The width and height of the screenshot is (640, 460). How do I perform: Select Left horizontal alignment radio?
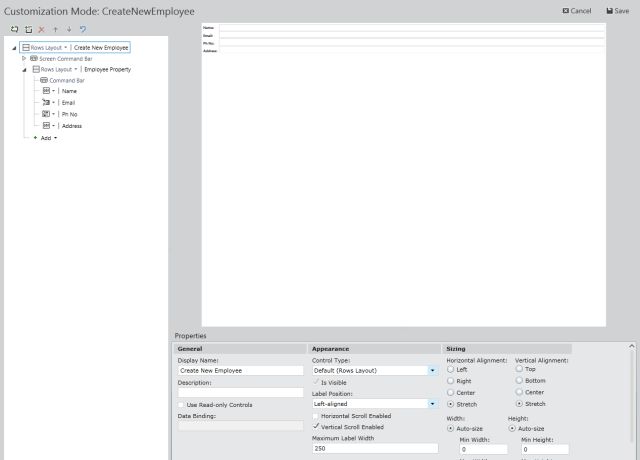click(x=451, y=369)
